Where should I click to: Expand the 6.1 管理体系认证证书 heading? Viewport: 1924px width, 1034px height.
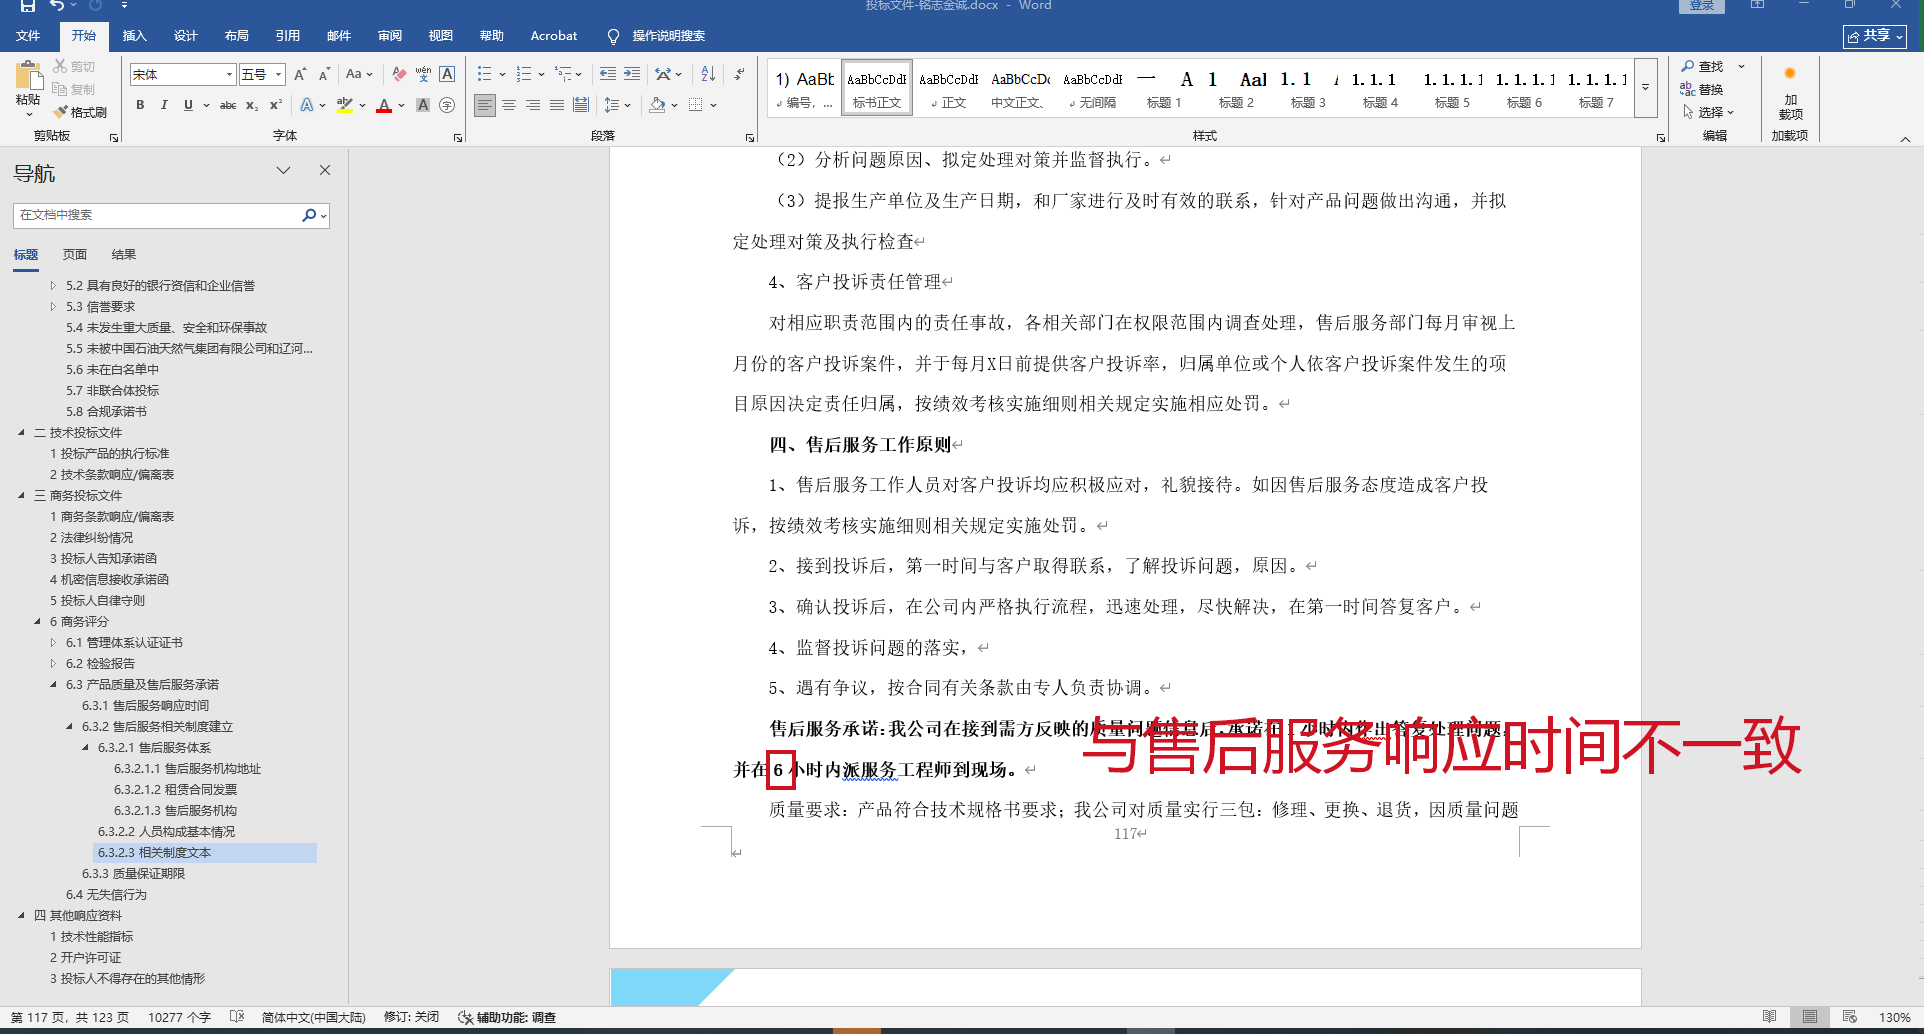coord(53,643)
